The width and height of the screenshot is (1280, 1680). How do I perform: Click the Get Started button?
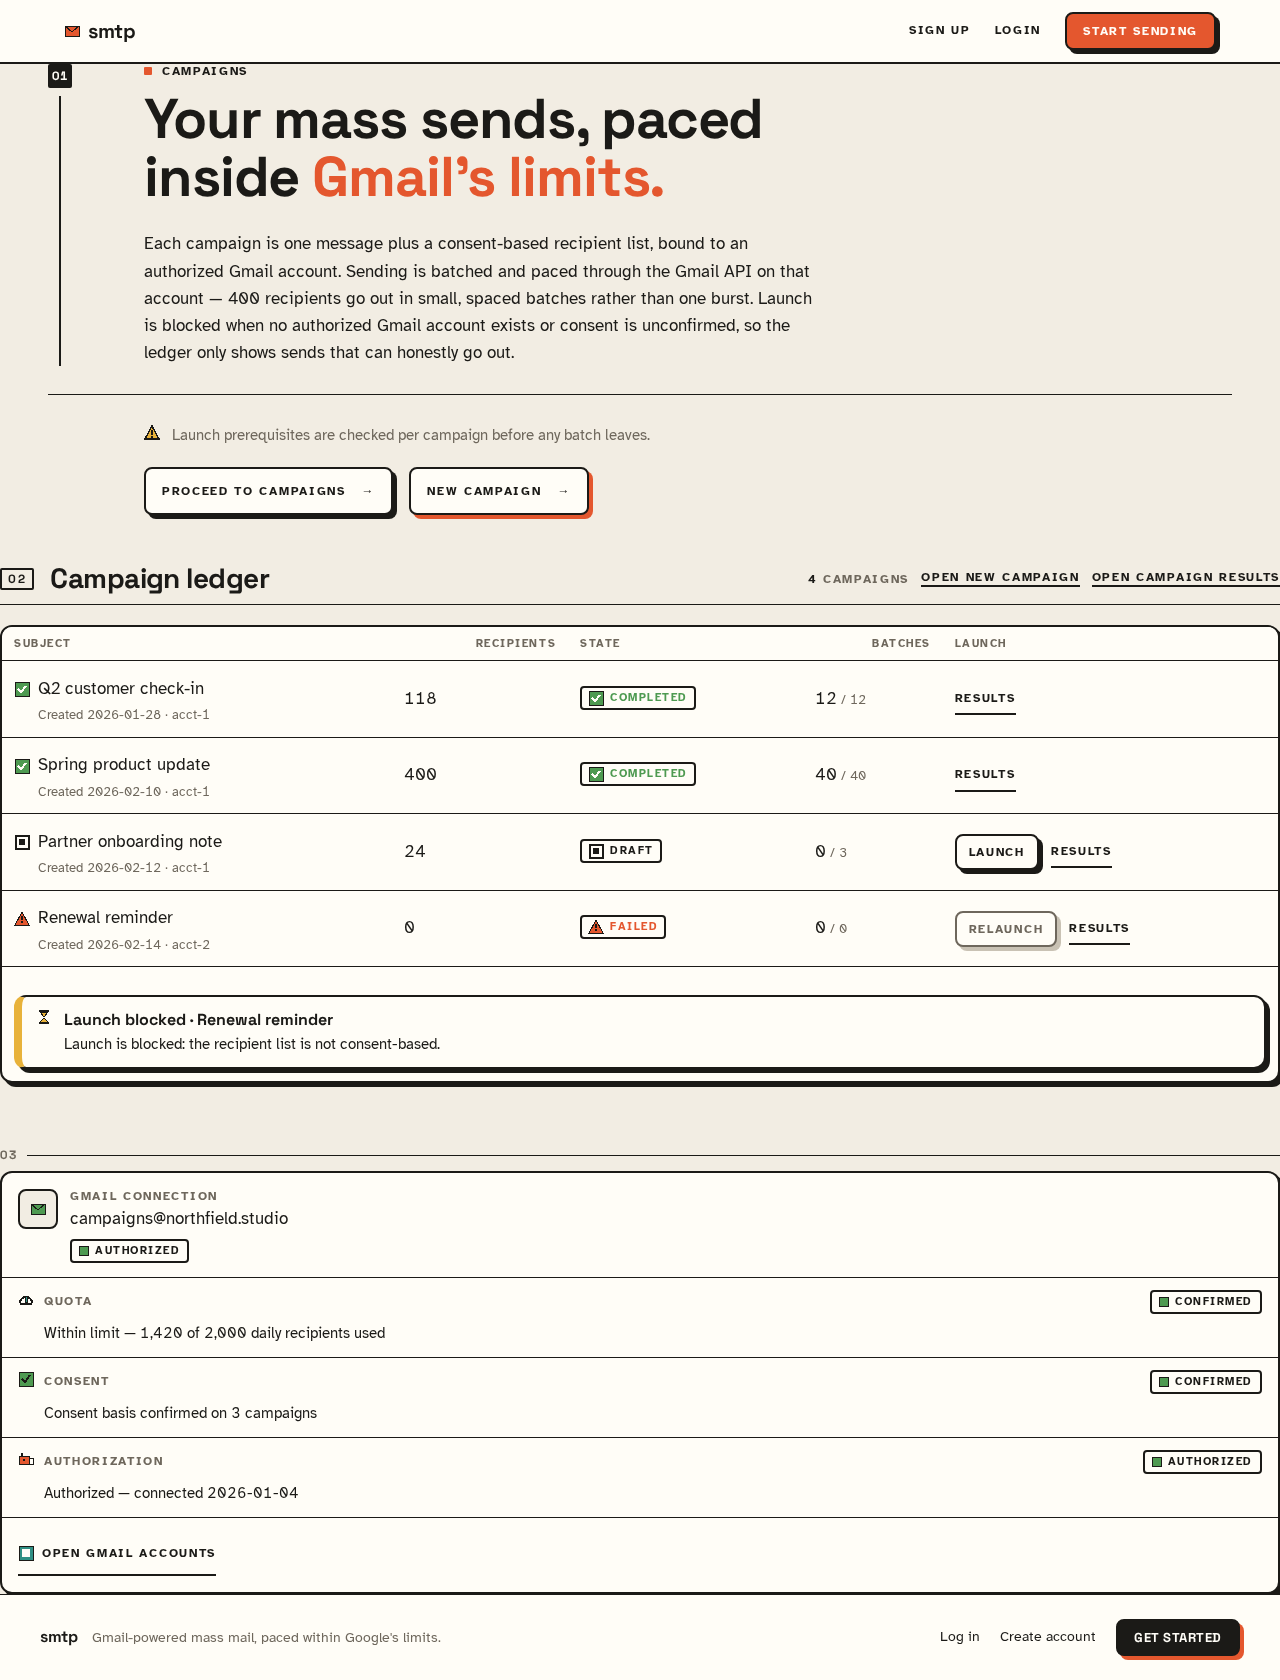pyautogui.click(x=1178, y=1638)
